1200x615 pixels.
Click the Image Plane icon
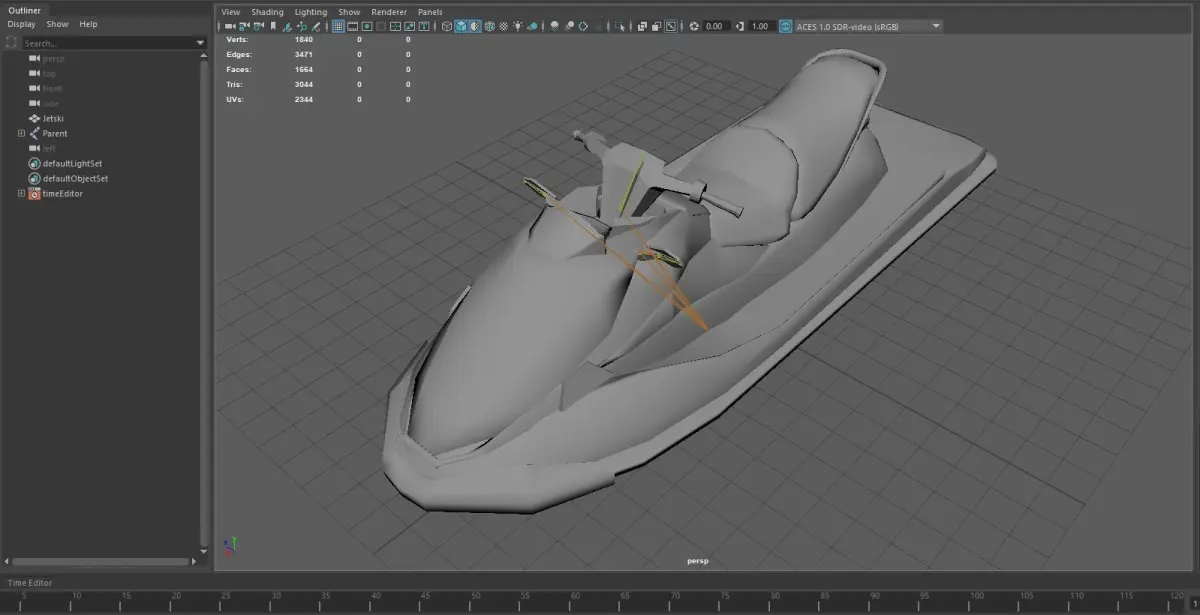pyautogui.click(x=287, y=26)
